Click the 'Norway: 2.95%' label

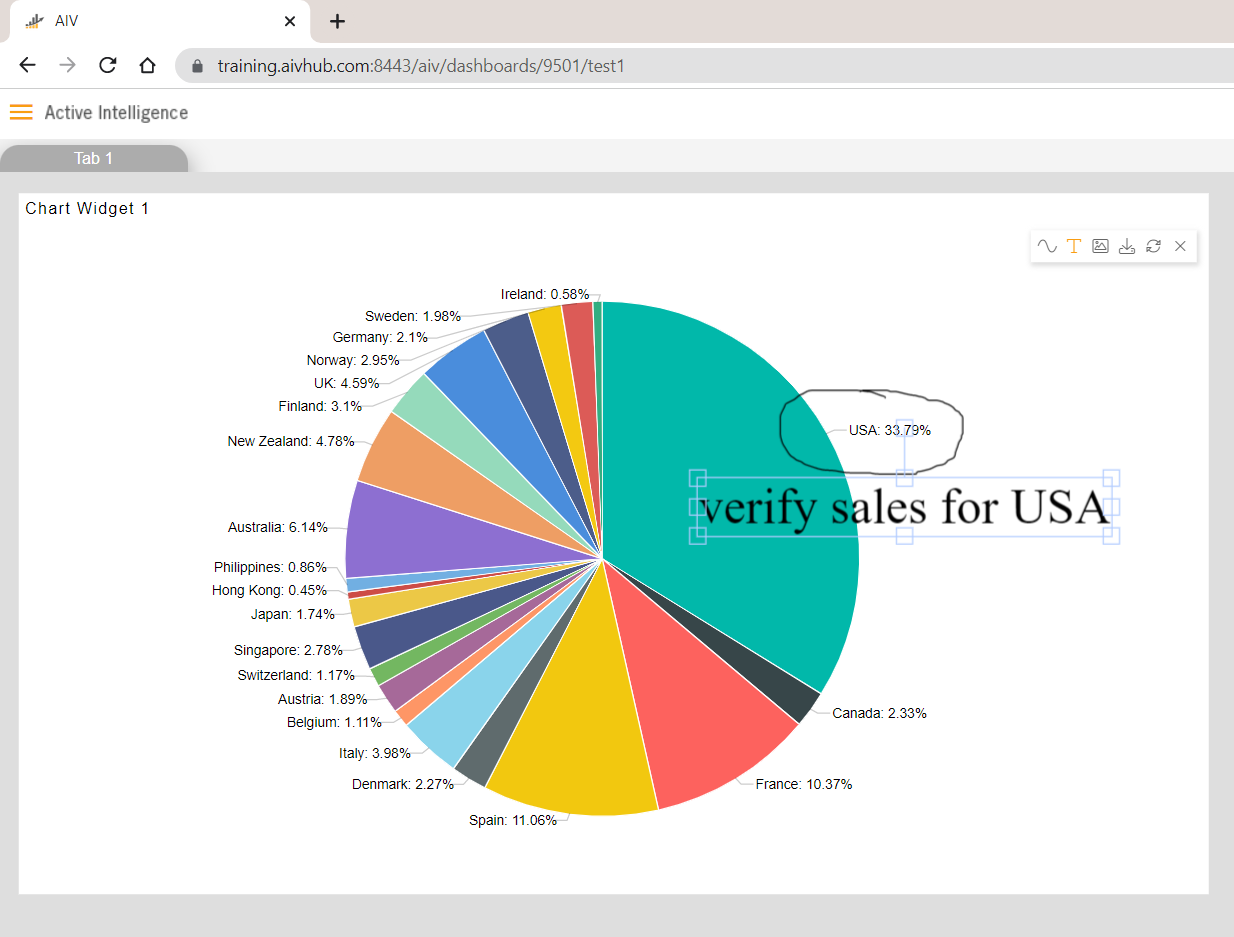pyautogui.click(x=353, y=360)
